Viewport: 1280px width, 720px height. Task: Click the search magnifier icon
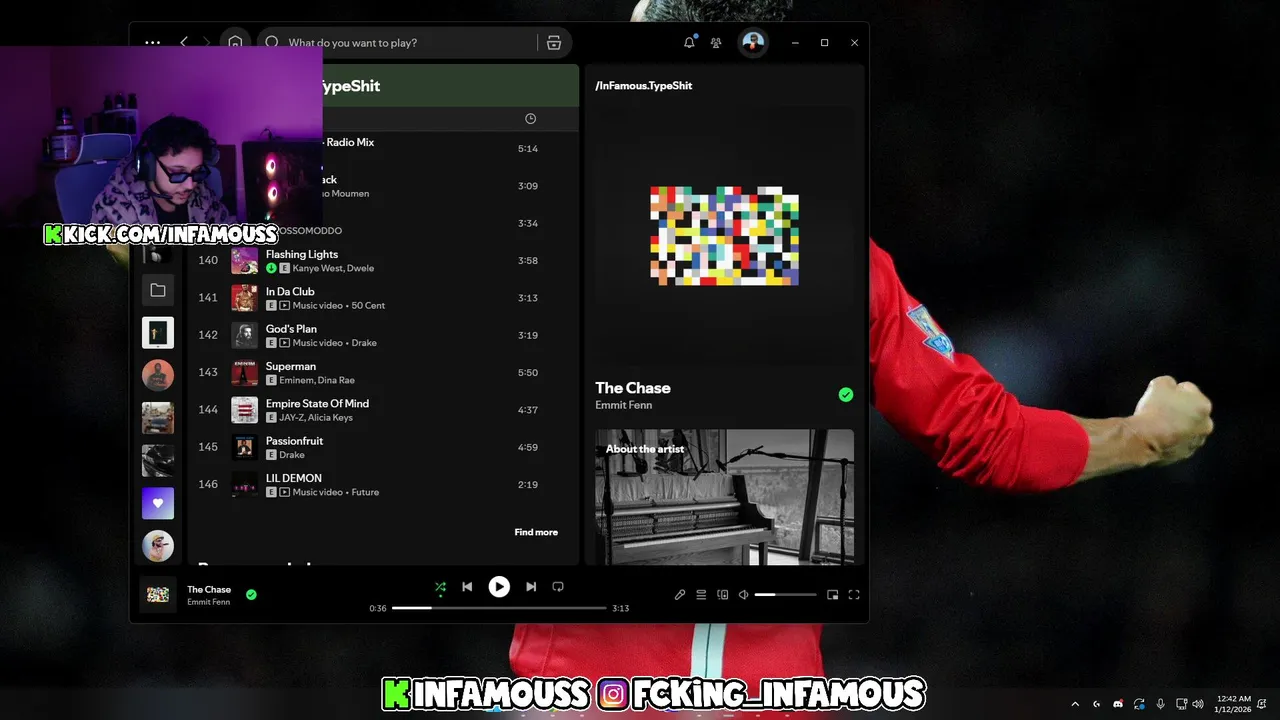click(x=272, y=43)
